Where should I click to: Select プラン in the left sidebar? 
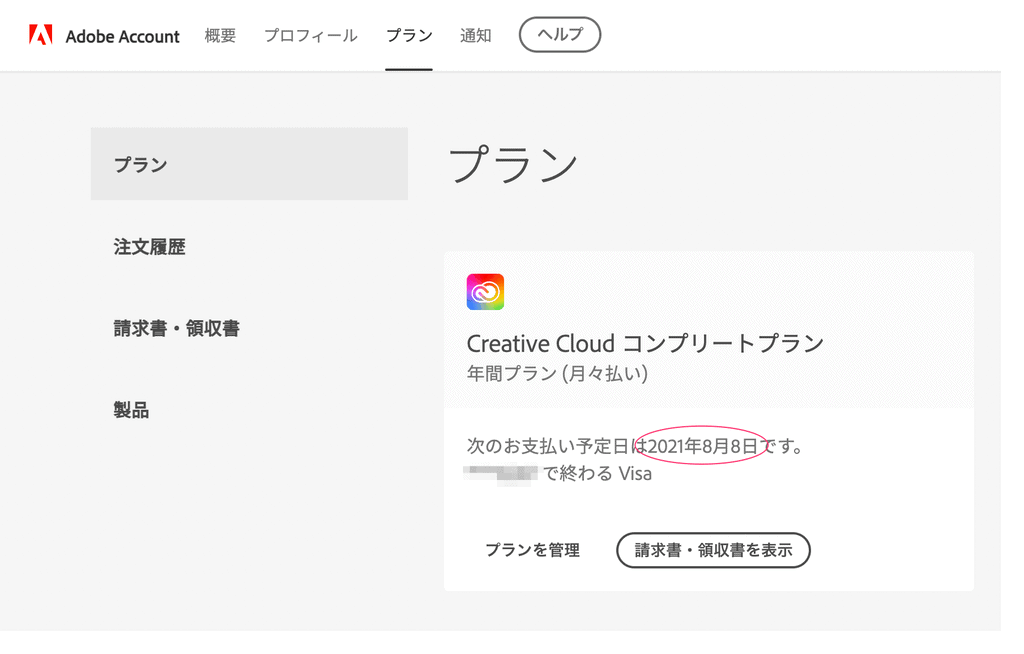pyautogui.click(x=140, y=165)
